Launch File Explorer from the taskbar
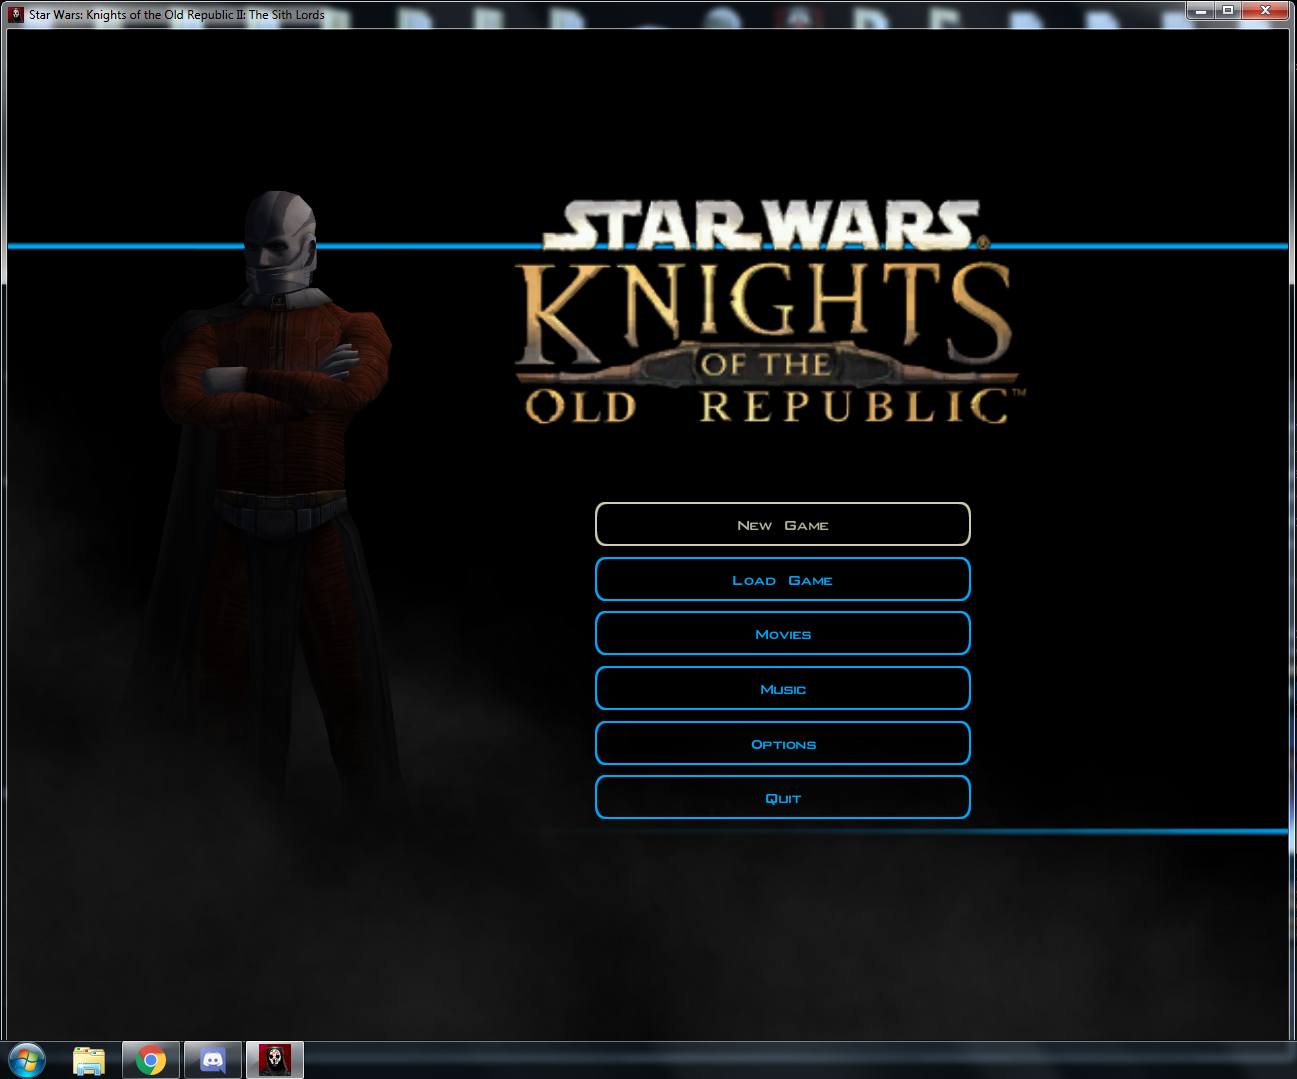Image resolution: width=1297 pixels, height=1079 pixels. click(89, 1060)
